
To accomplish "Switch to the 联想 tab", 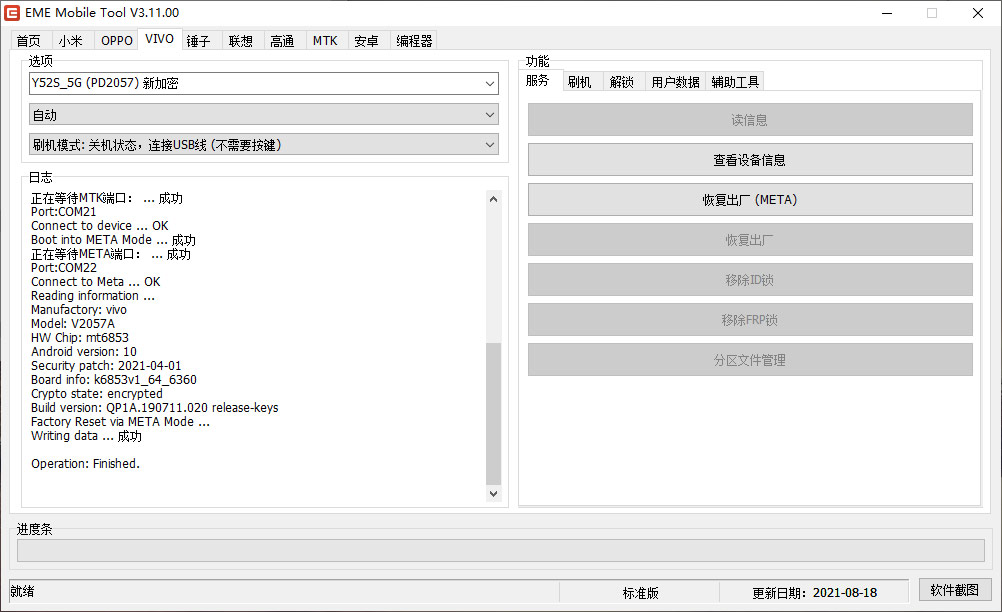I will [x=241, y=41].
